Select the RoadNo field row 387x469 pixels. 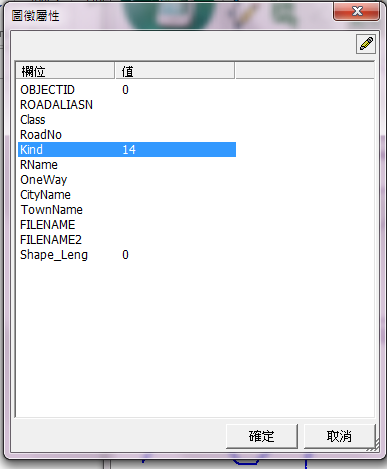(x=127, y=135)
